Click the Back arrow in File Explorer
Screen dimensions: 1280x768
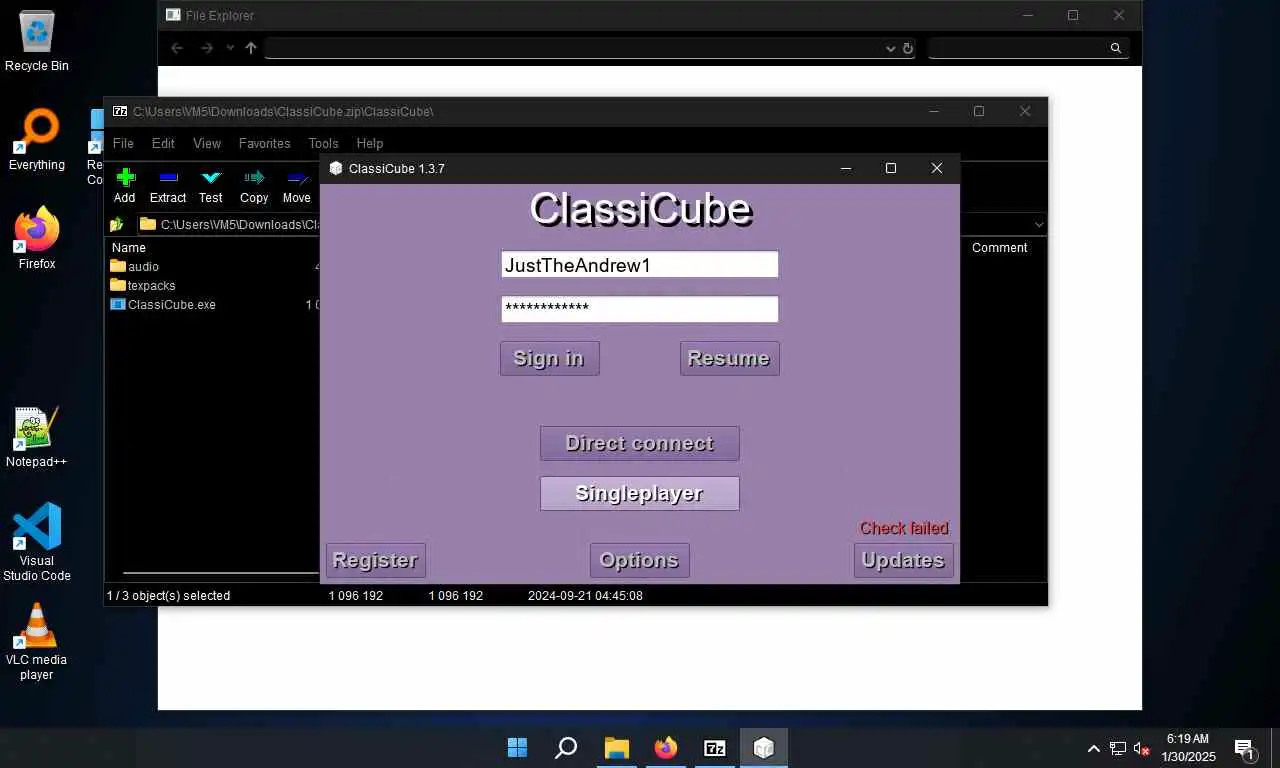coord(177,48)
